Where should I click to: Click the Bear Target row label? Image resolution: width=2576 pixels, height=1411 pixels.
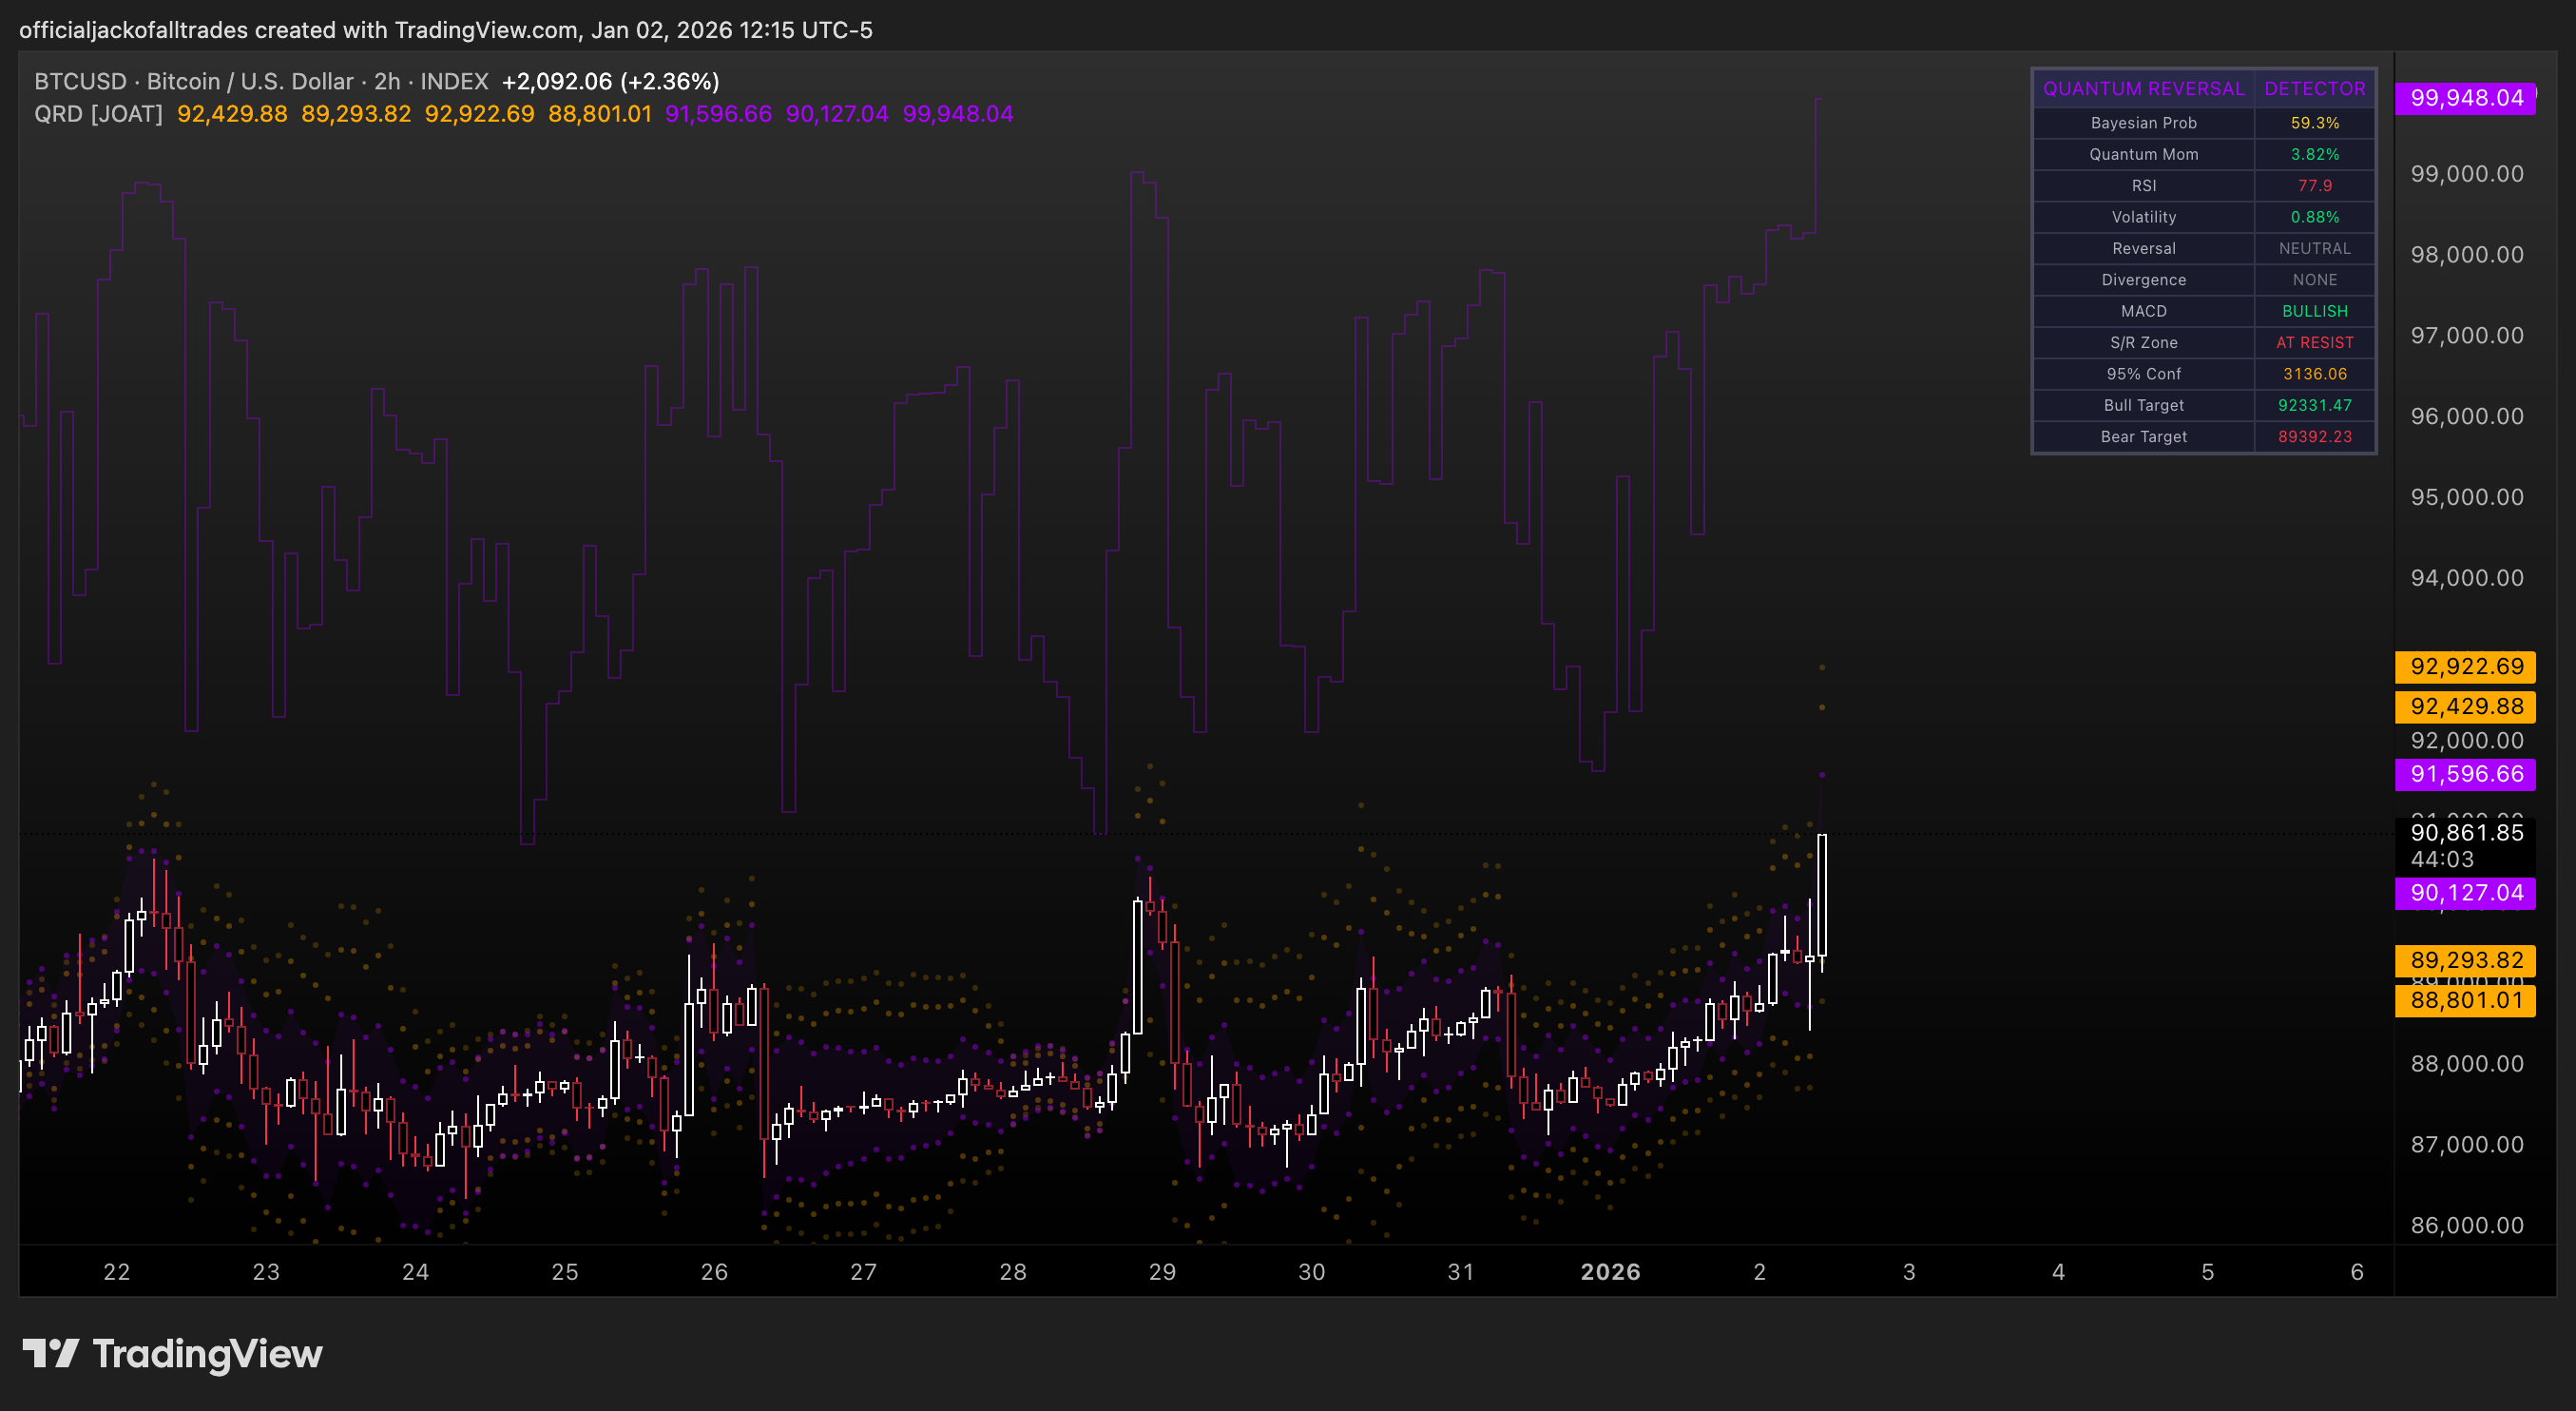tap(2143, 437)
